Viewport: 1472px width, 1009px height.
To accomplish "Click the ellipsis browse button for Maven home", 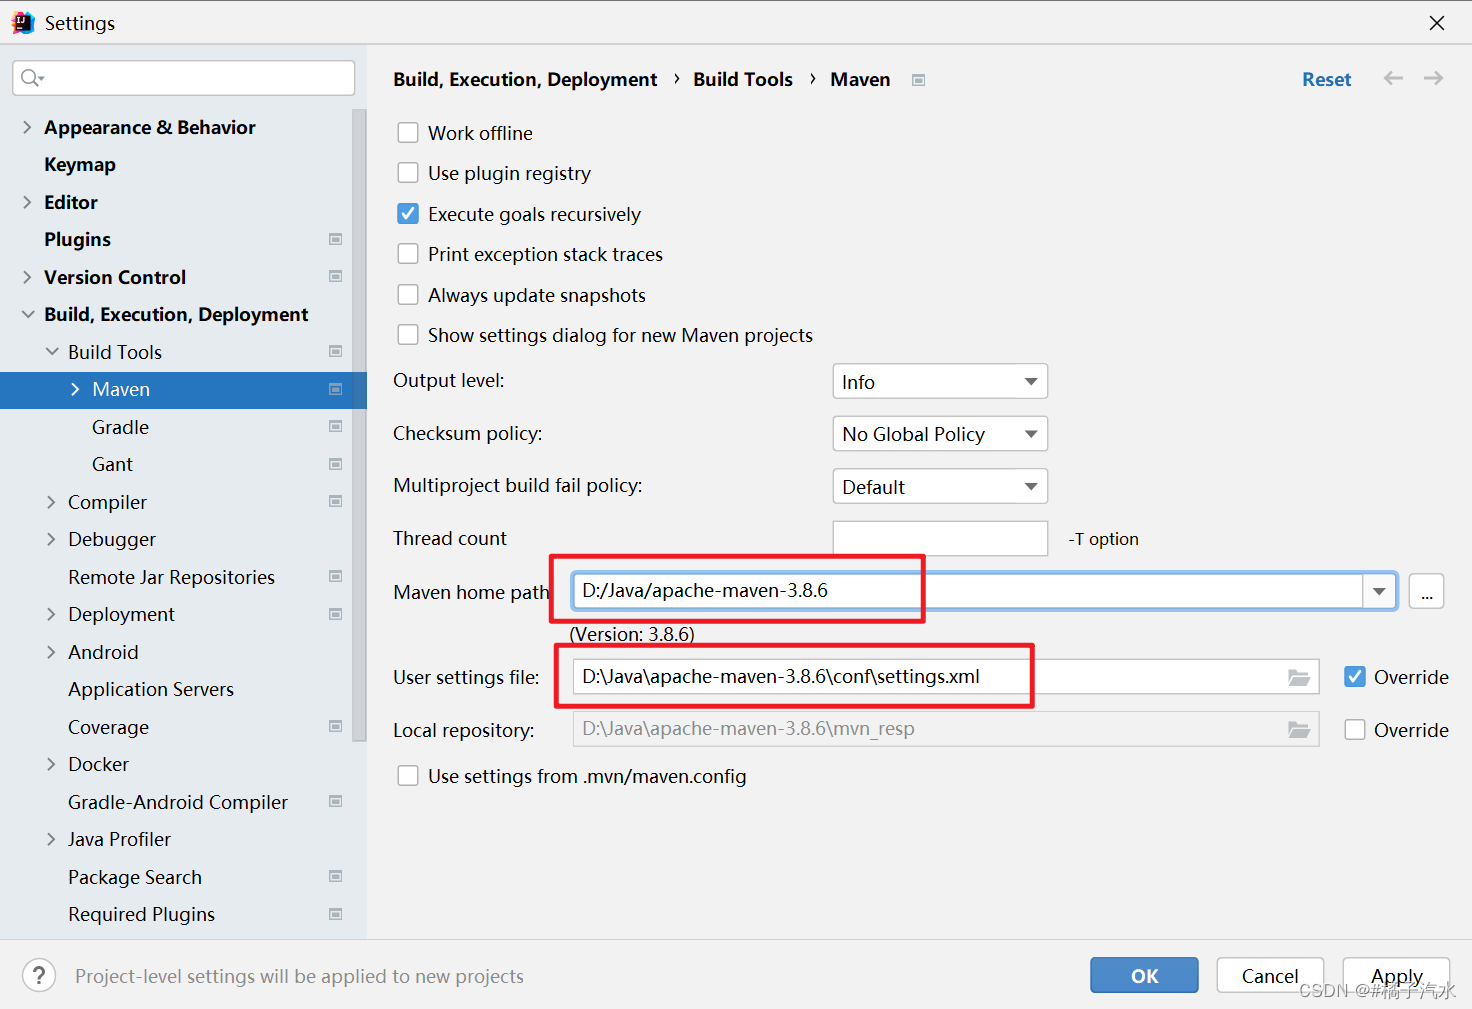I will click(x=1426, y=591).
